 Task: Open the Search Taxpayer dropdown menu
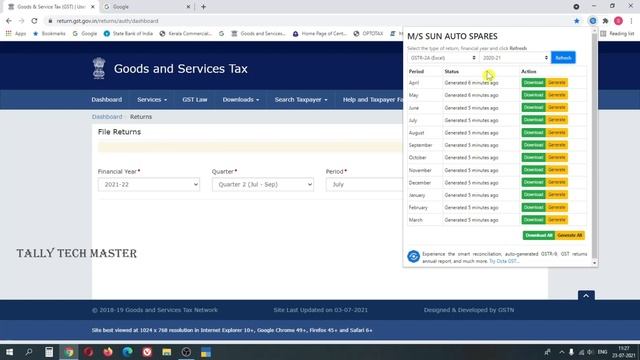301,100
